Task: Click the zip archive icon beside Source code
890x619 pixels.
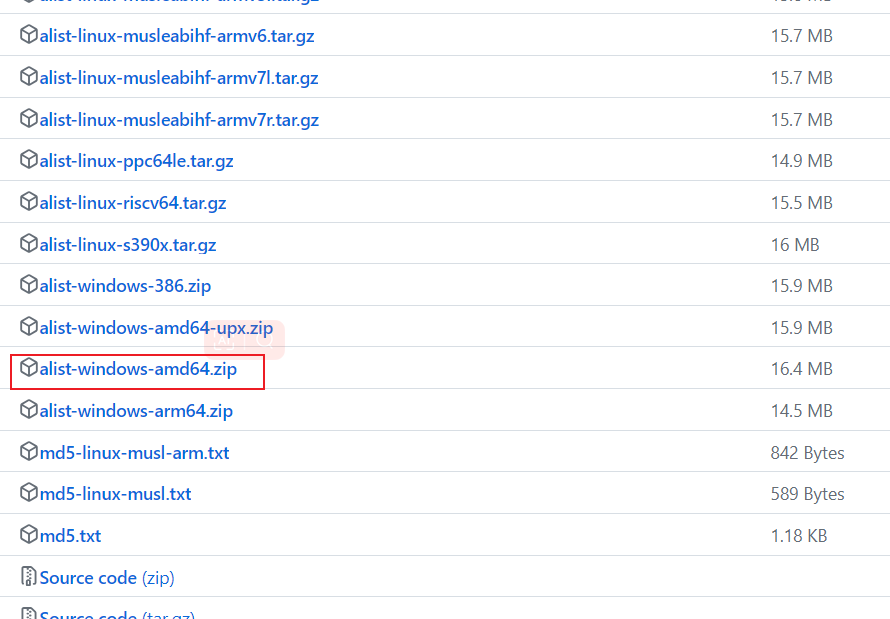Action: point(29,577)
